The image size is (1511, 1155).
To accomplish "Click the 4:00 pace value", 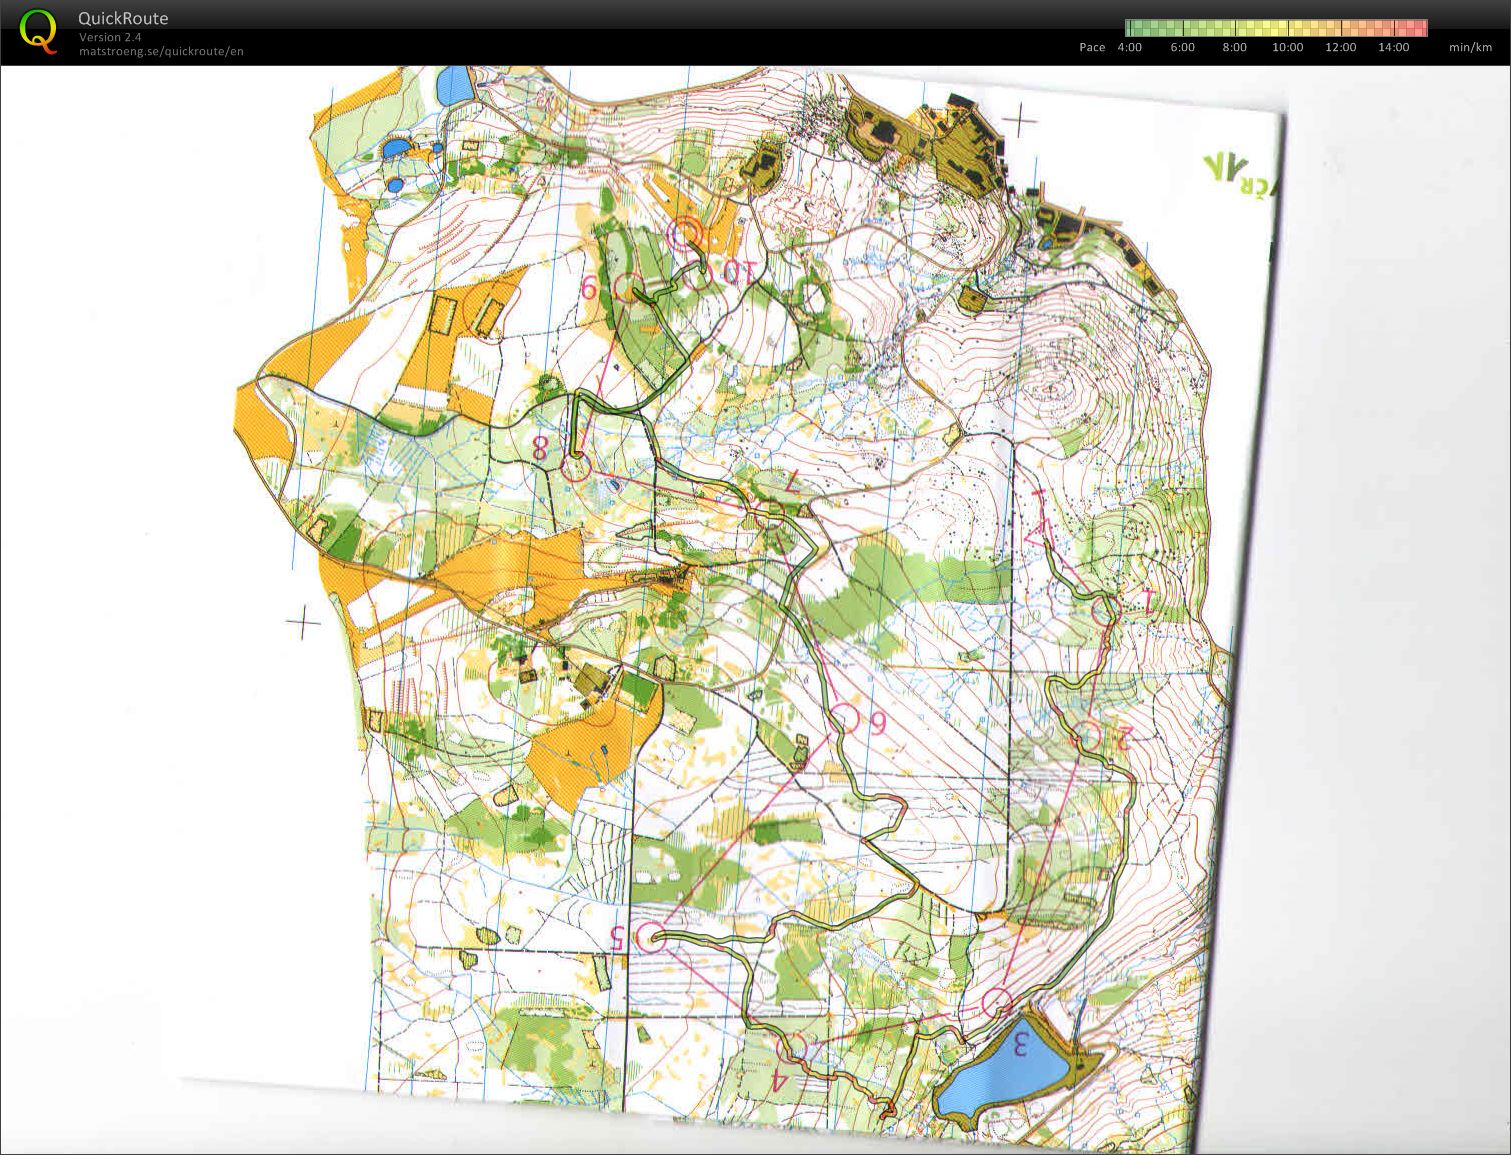I will (1129, 47).
